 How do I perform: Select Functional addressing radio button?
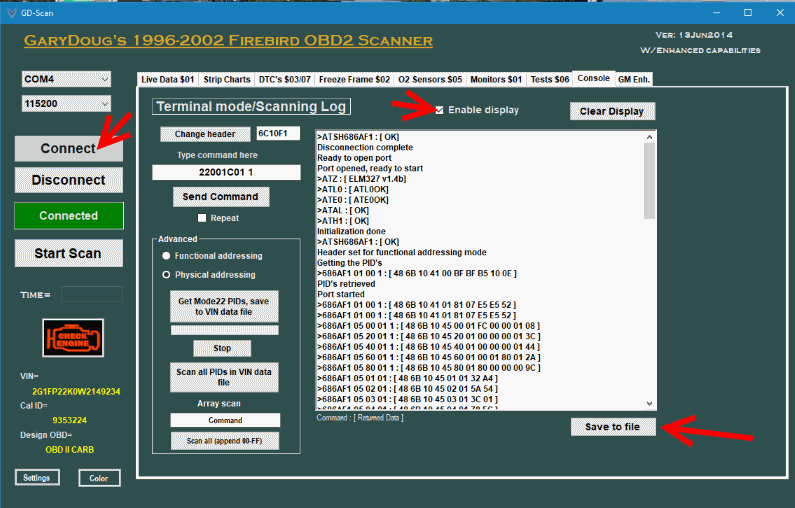[x=166, y=257]
